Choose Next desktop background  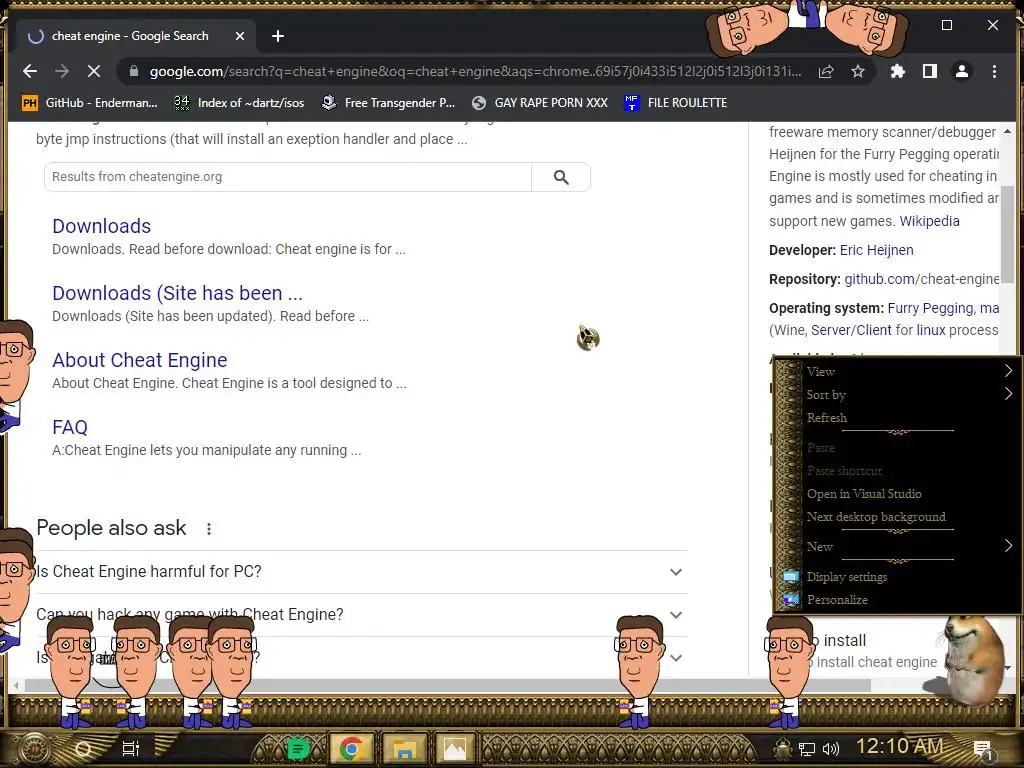[909, 517]
